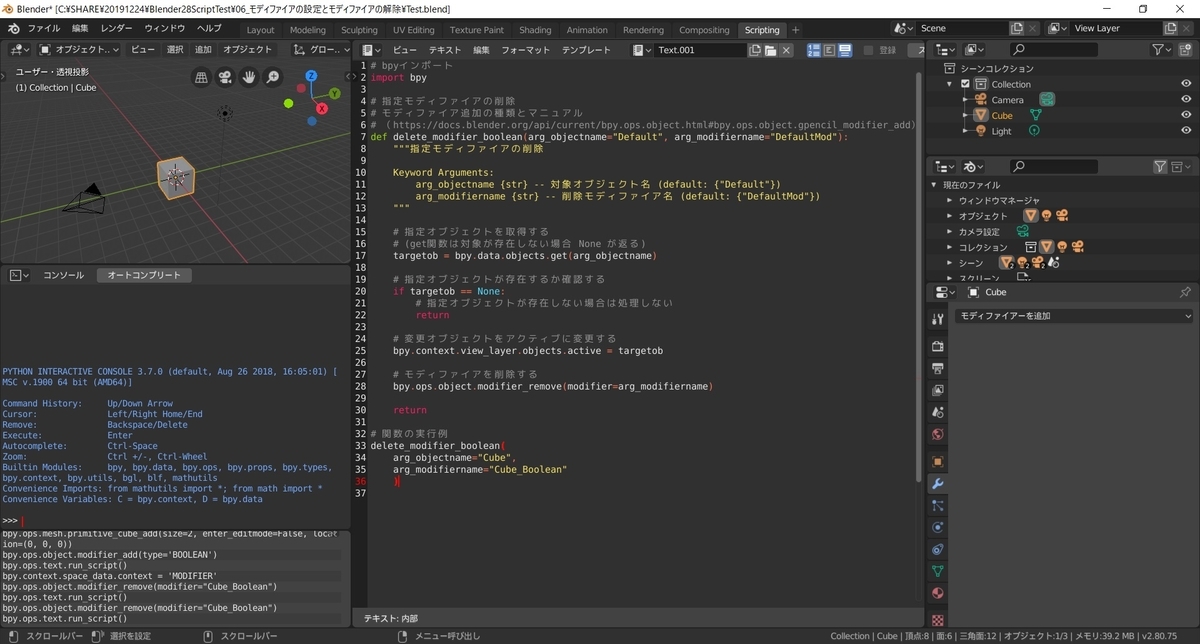The width and height of the screenshot is (1200, 644).
Task: Expand コレクション in the Blend-file data panel
Action: pos(950,246)
